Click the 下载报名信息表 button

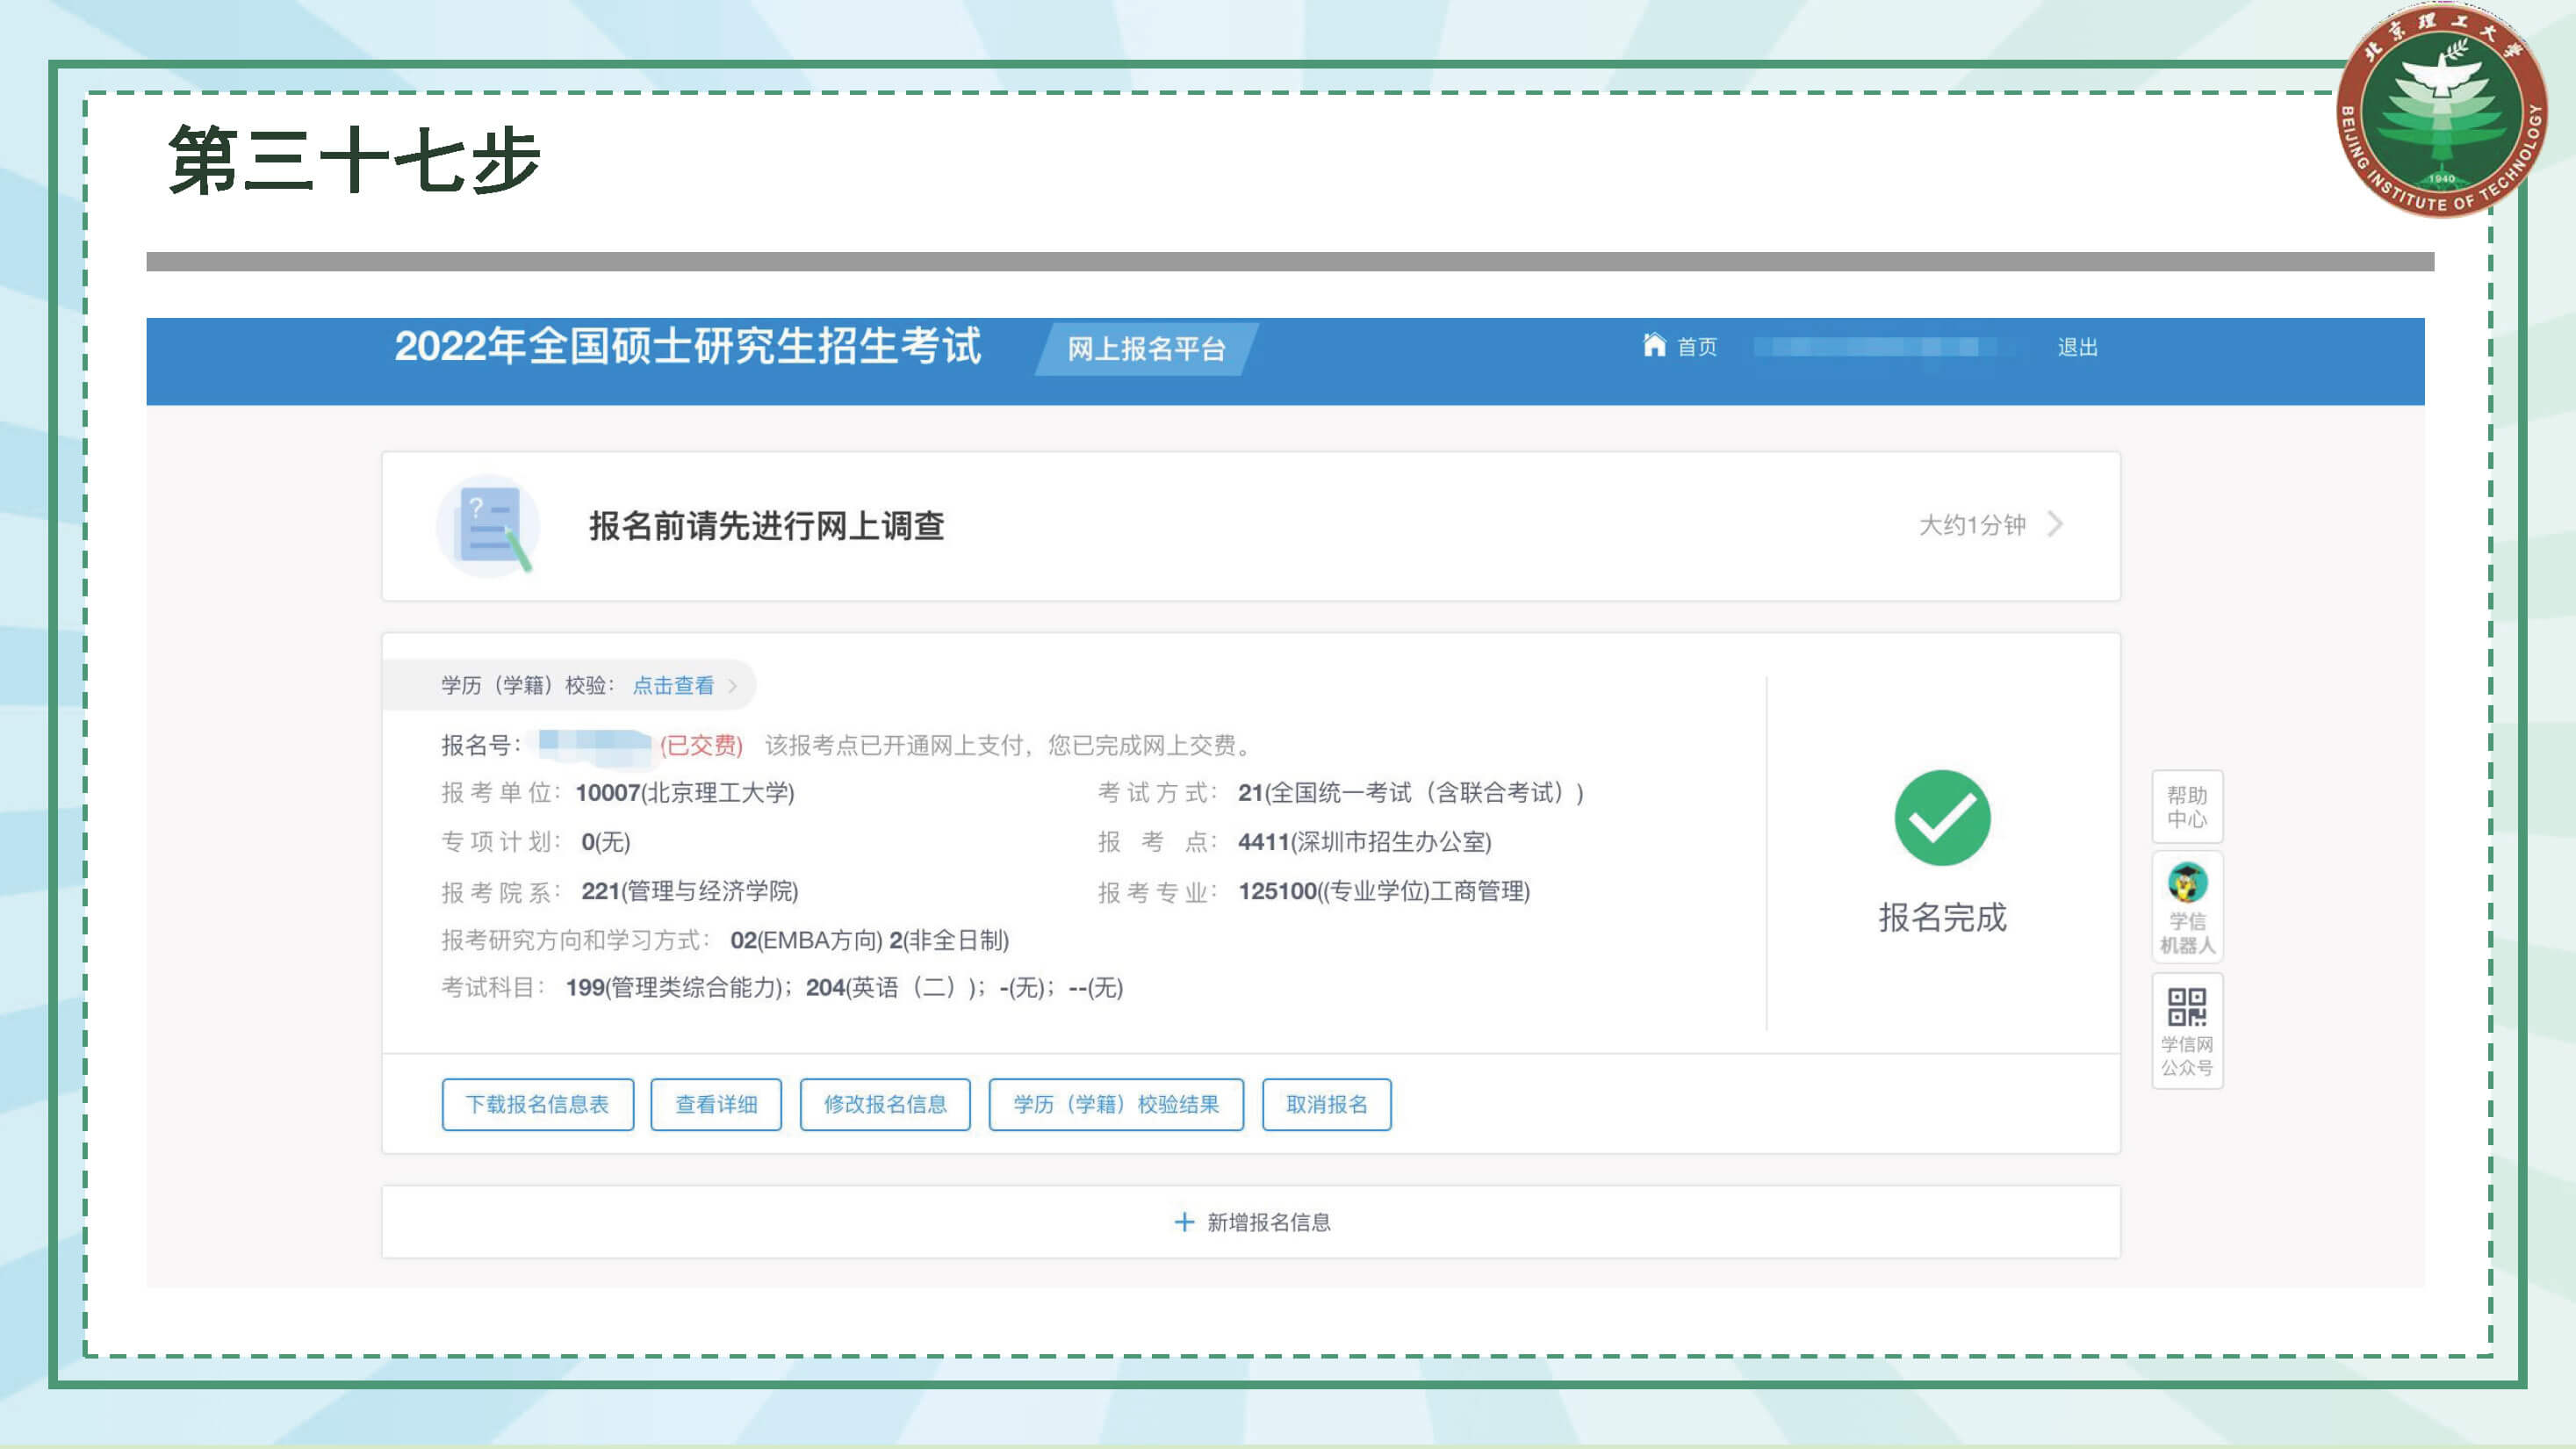pos(537,1104)
